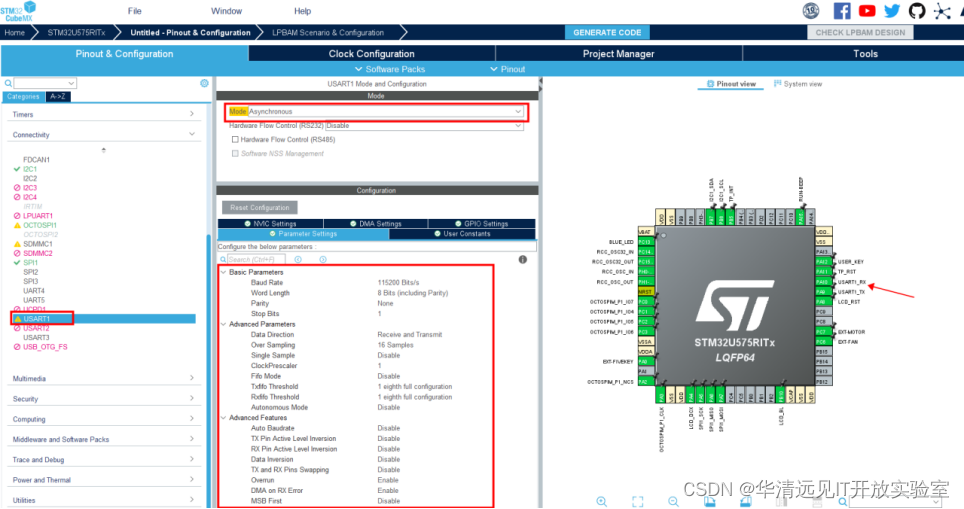This screenshot has height=509, width=964.
Task: Click the STM32CubeMX logo
Action: tap(18, 11)
